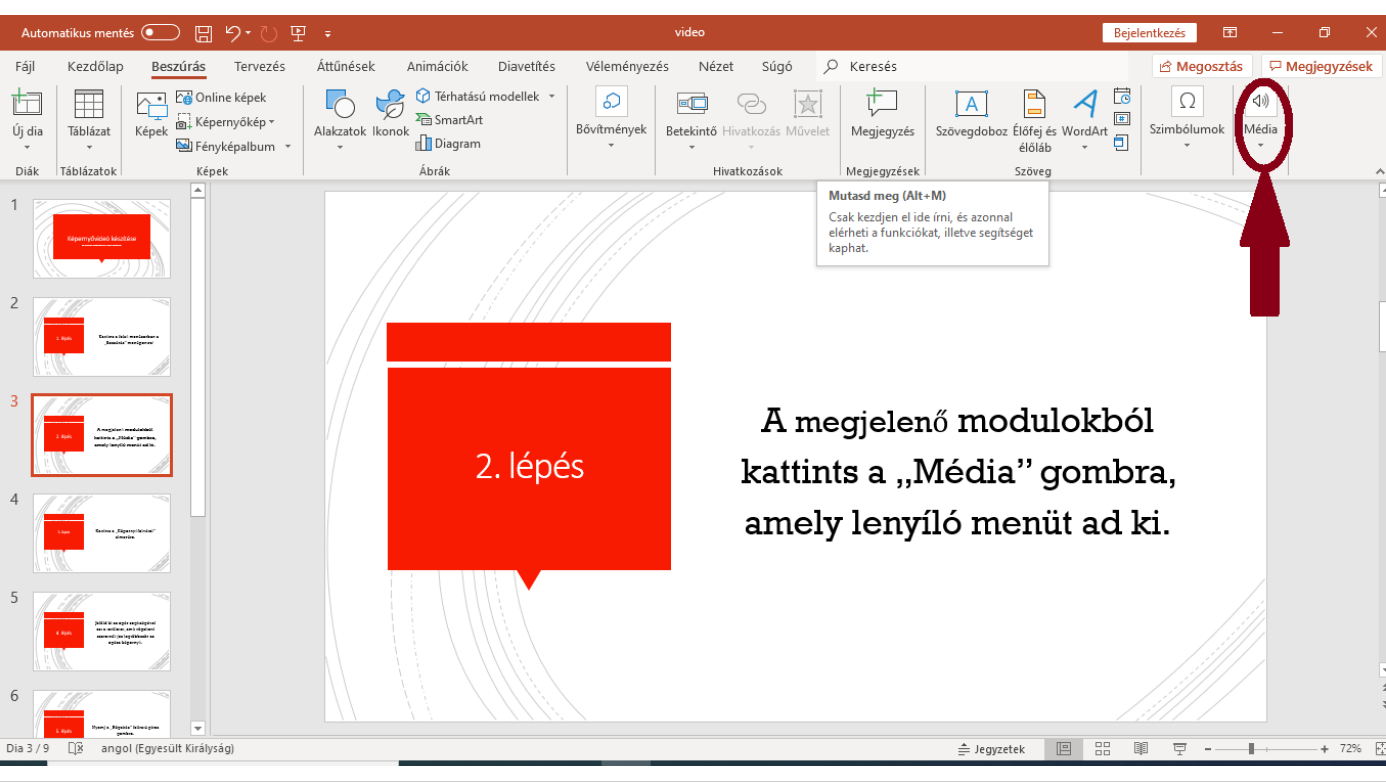Expand the Fényképalbum dropdown arrow
The height and width of the screenshot is (782, 1386).
[288, 146]
